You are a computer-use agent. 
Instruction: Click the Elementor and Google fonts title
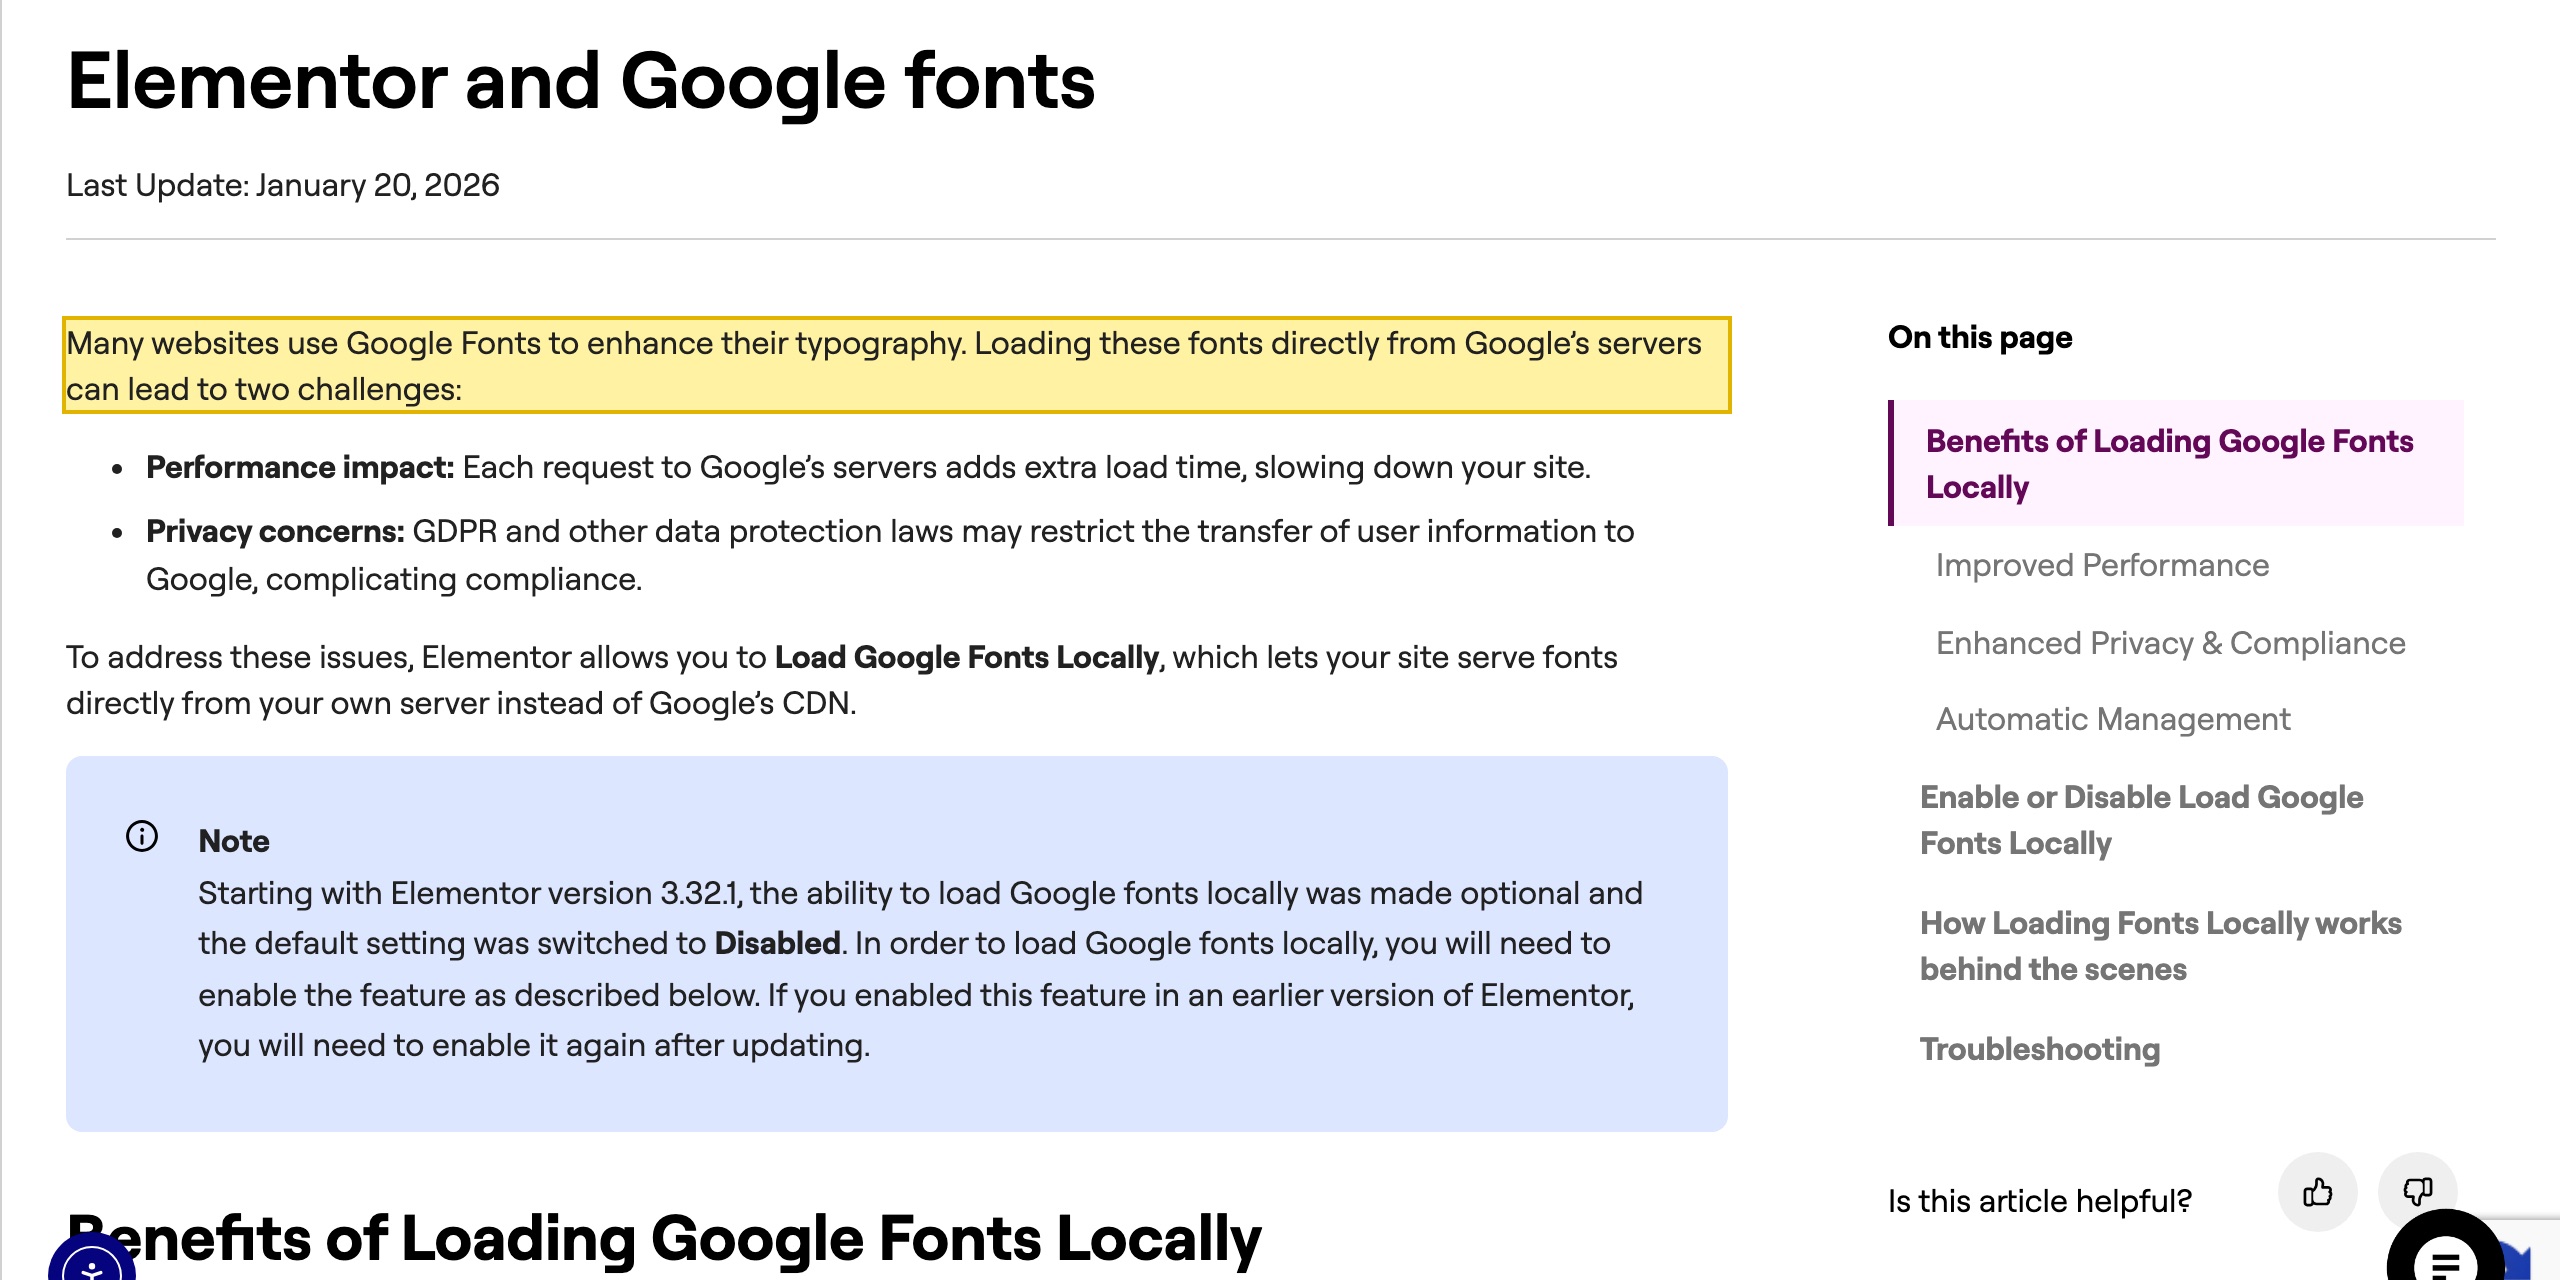(x=581, y=82)
